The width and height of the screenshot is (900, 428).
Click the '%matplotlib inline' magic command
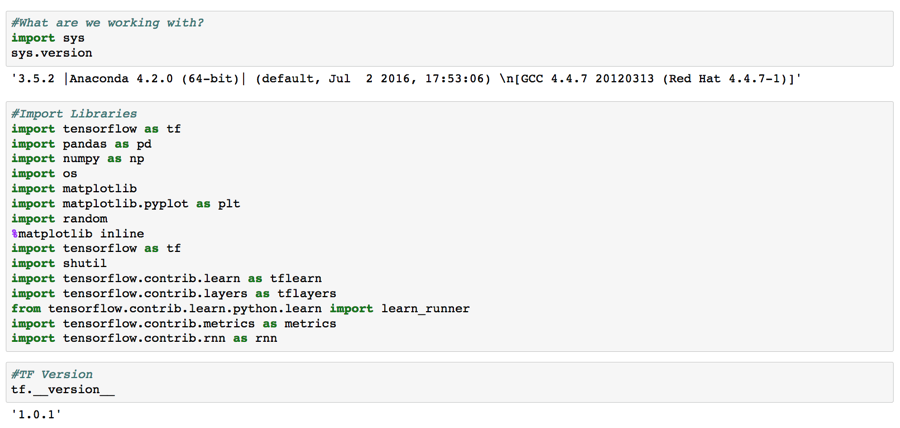click(x=77, y=234)
